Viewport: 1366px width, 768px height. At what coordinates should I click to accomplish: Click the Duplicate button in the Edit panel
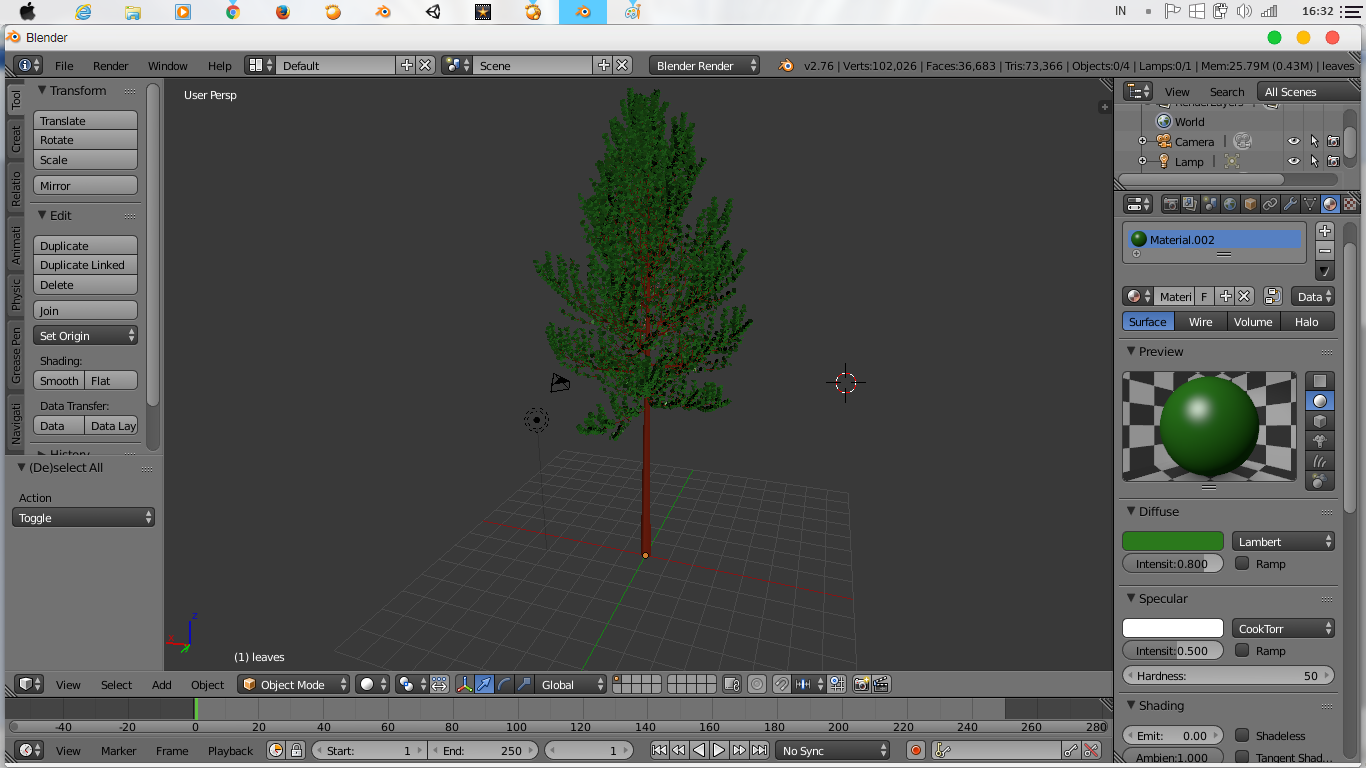point(85,245)
